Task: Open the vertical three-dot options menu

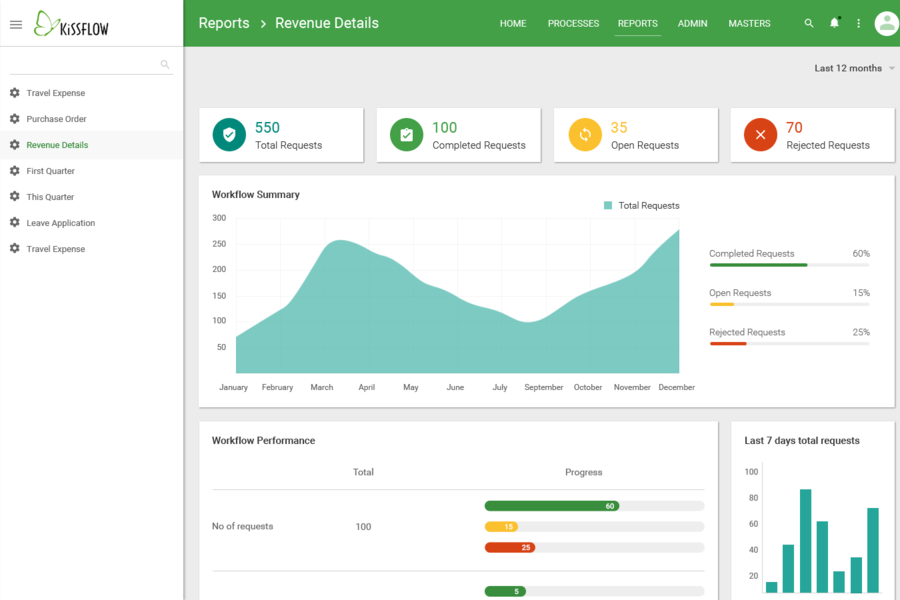Action: 858,23
